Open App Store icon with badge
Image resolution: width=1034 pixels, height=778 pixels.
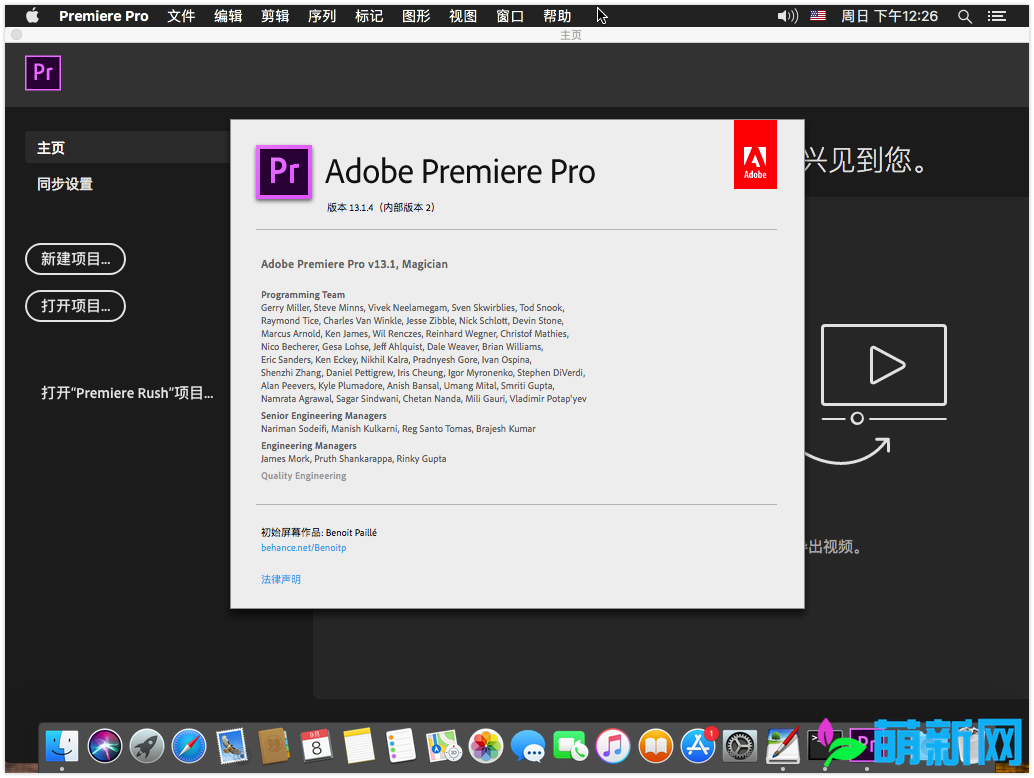click(x=698, y=746)
